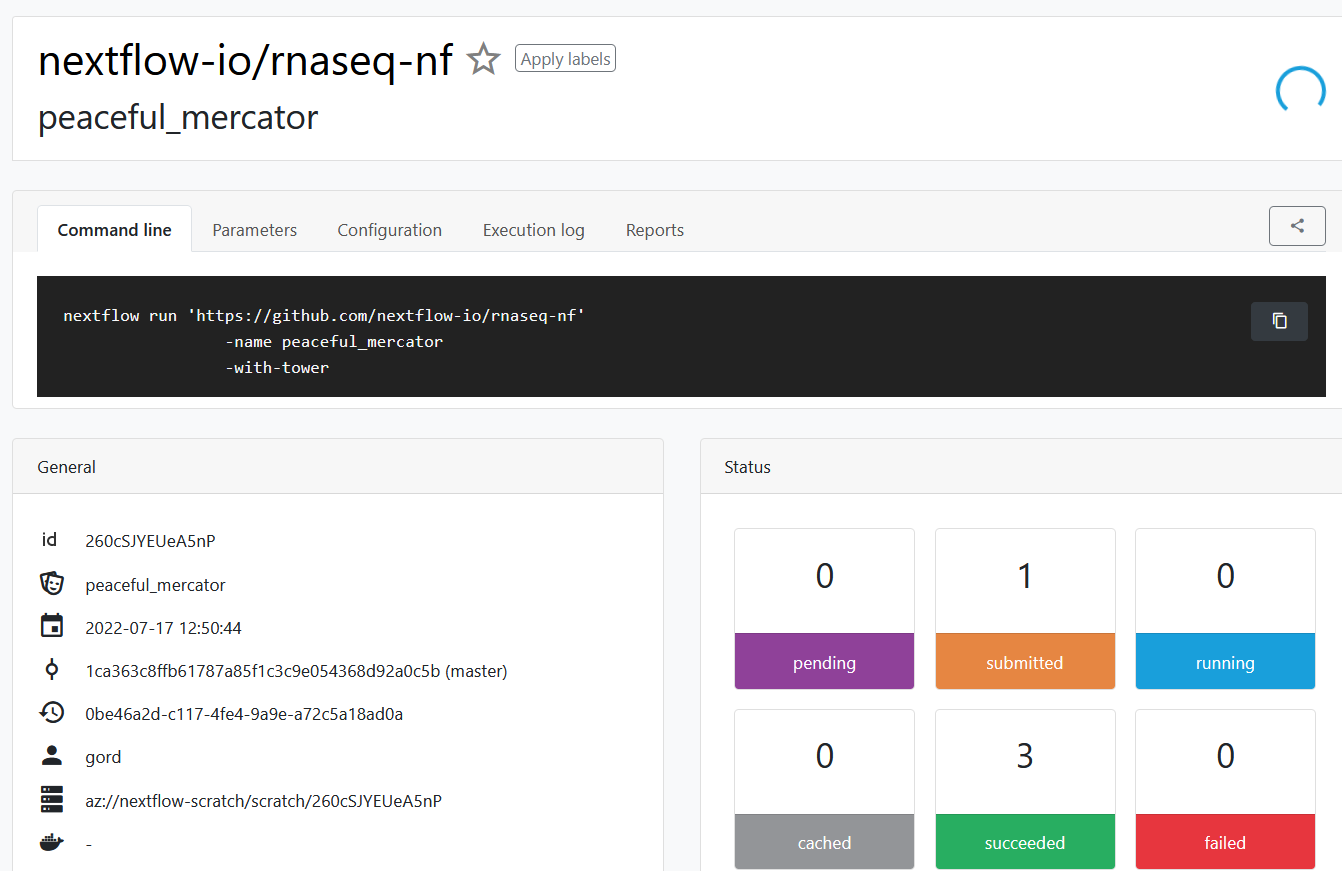Image resolution: width=1342 pixels, height=871 pixels.
Task: Click the peaceful_mercator subtitle heading
Action: (178, 117)
